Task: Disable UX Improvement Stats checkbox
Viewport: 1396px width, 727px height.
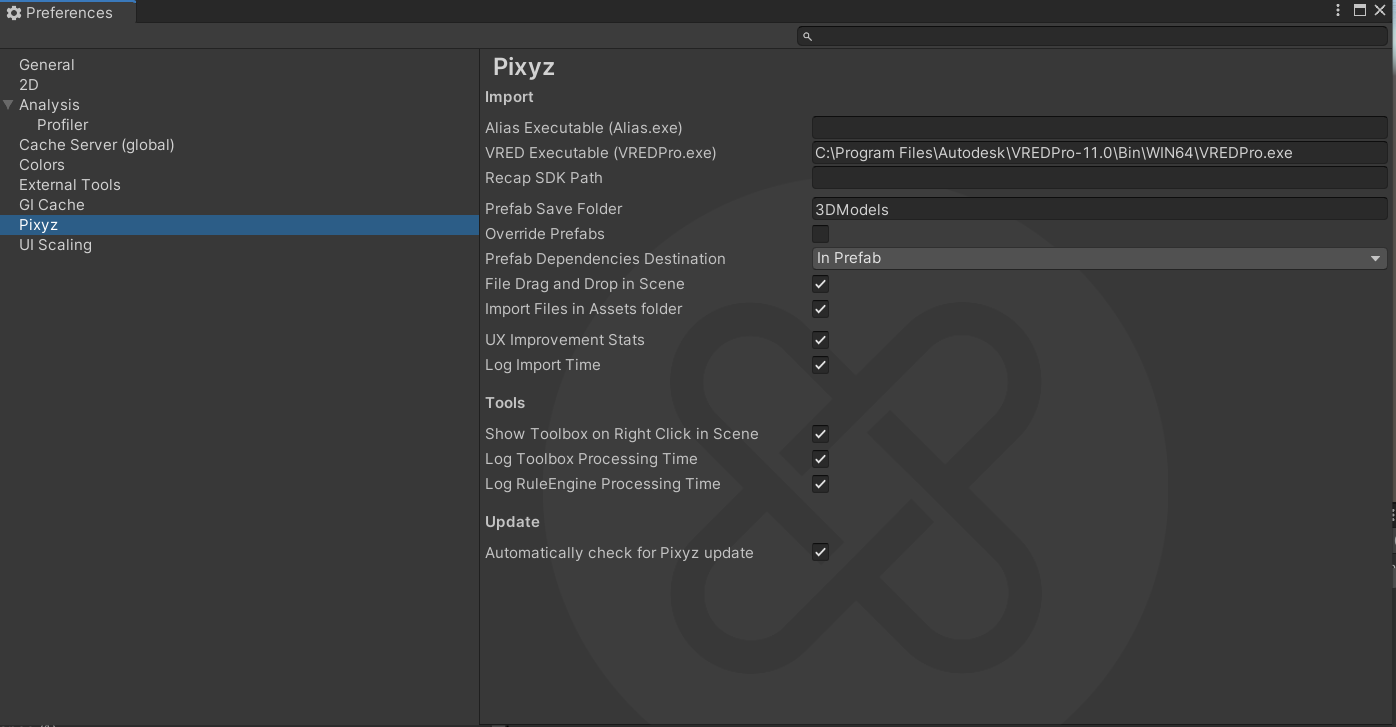Action: pyautogui.click(x=820, y=340)
